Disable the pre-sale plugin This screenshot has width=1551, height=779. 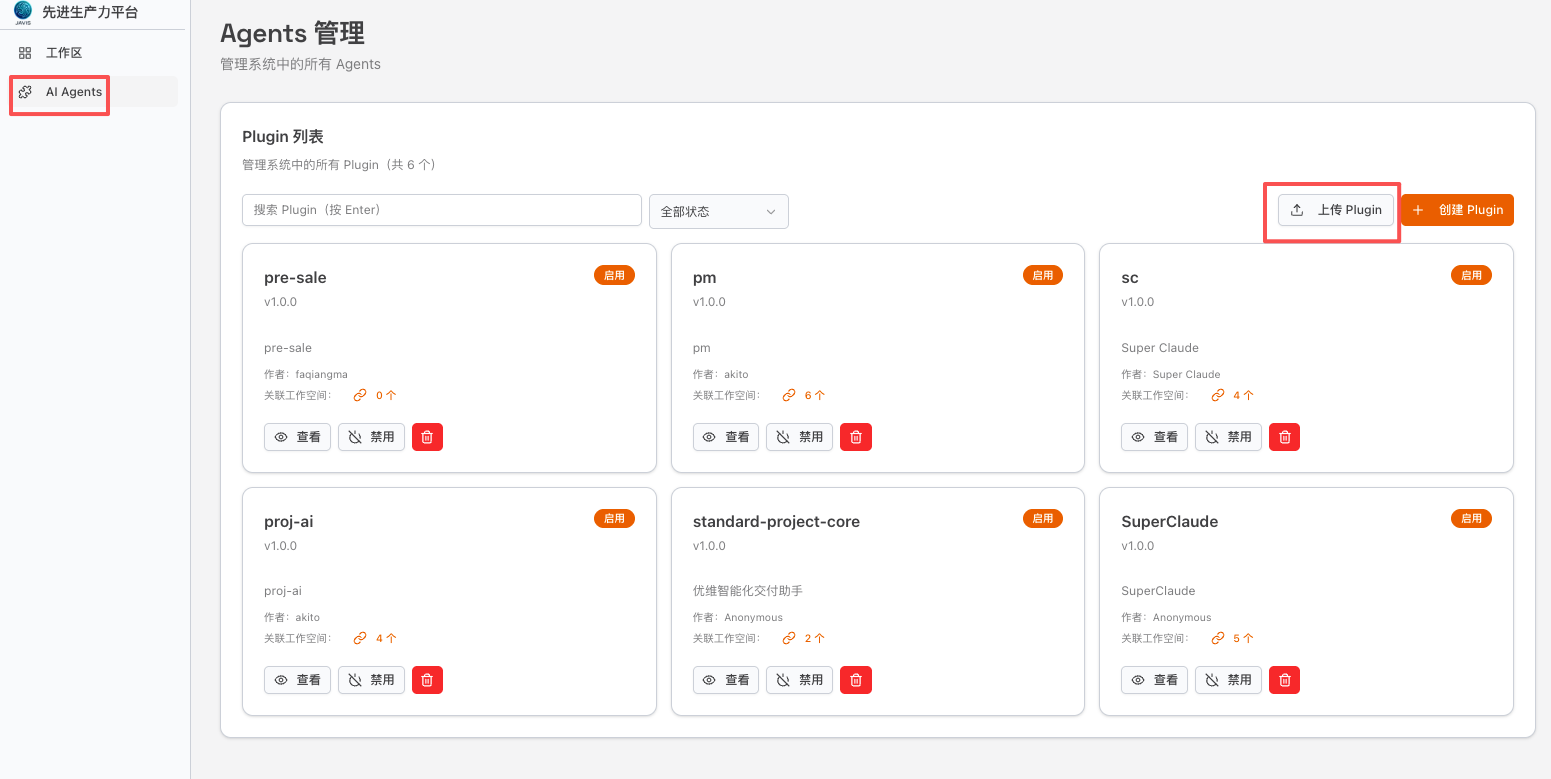371,437
